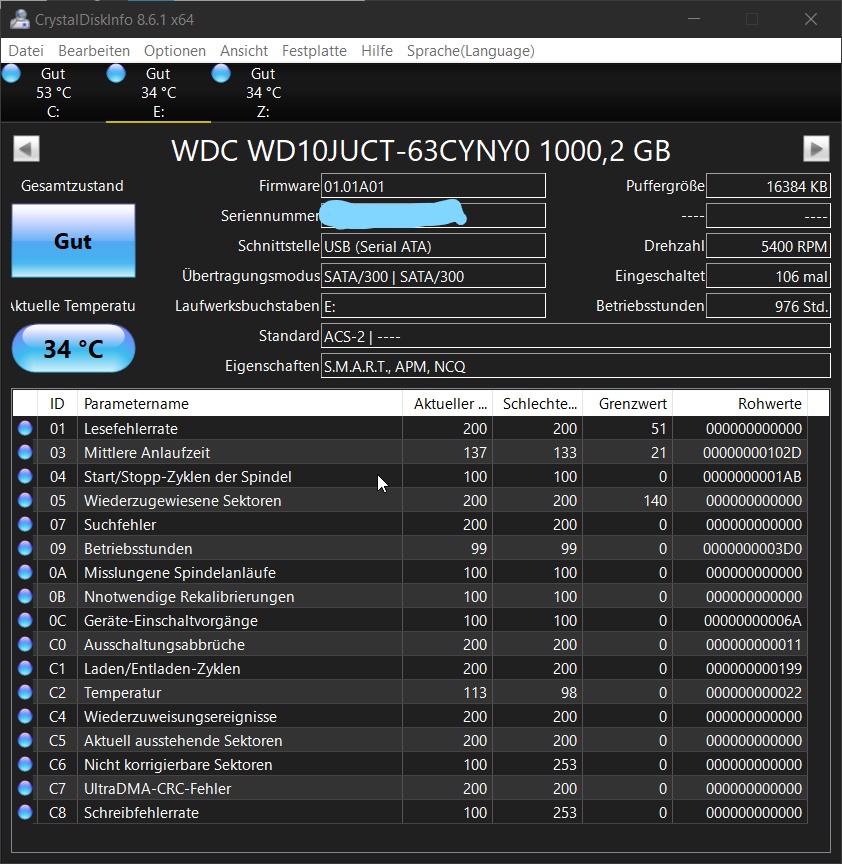The height and width of the screenshot is (864, 842).
Task: Select drive E: tab in disk bar
Action: pos(158,92)
